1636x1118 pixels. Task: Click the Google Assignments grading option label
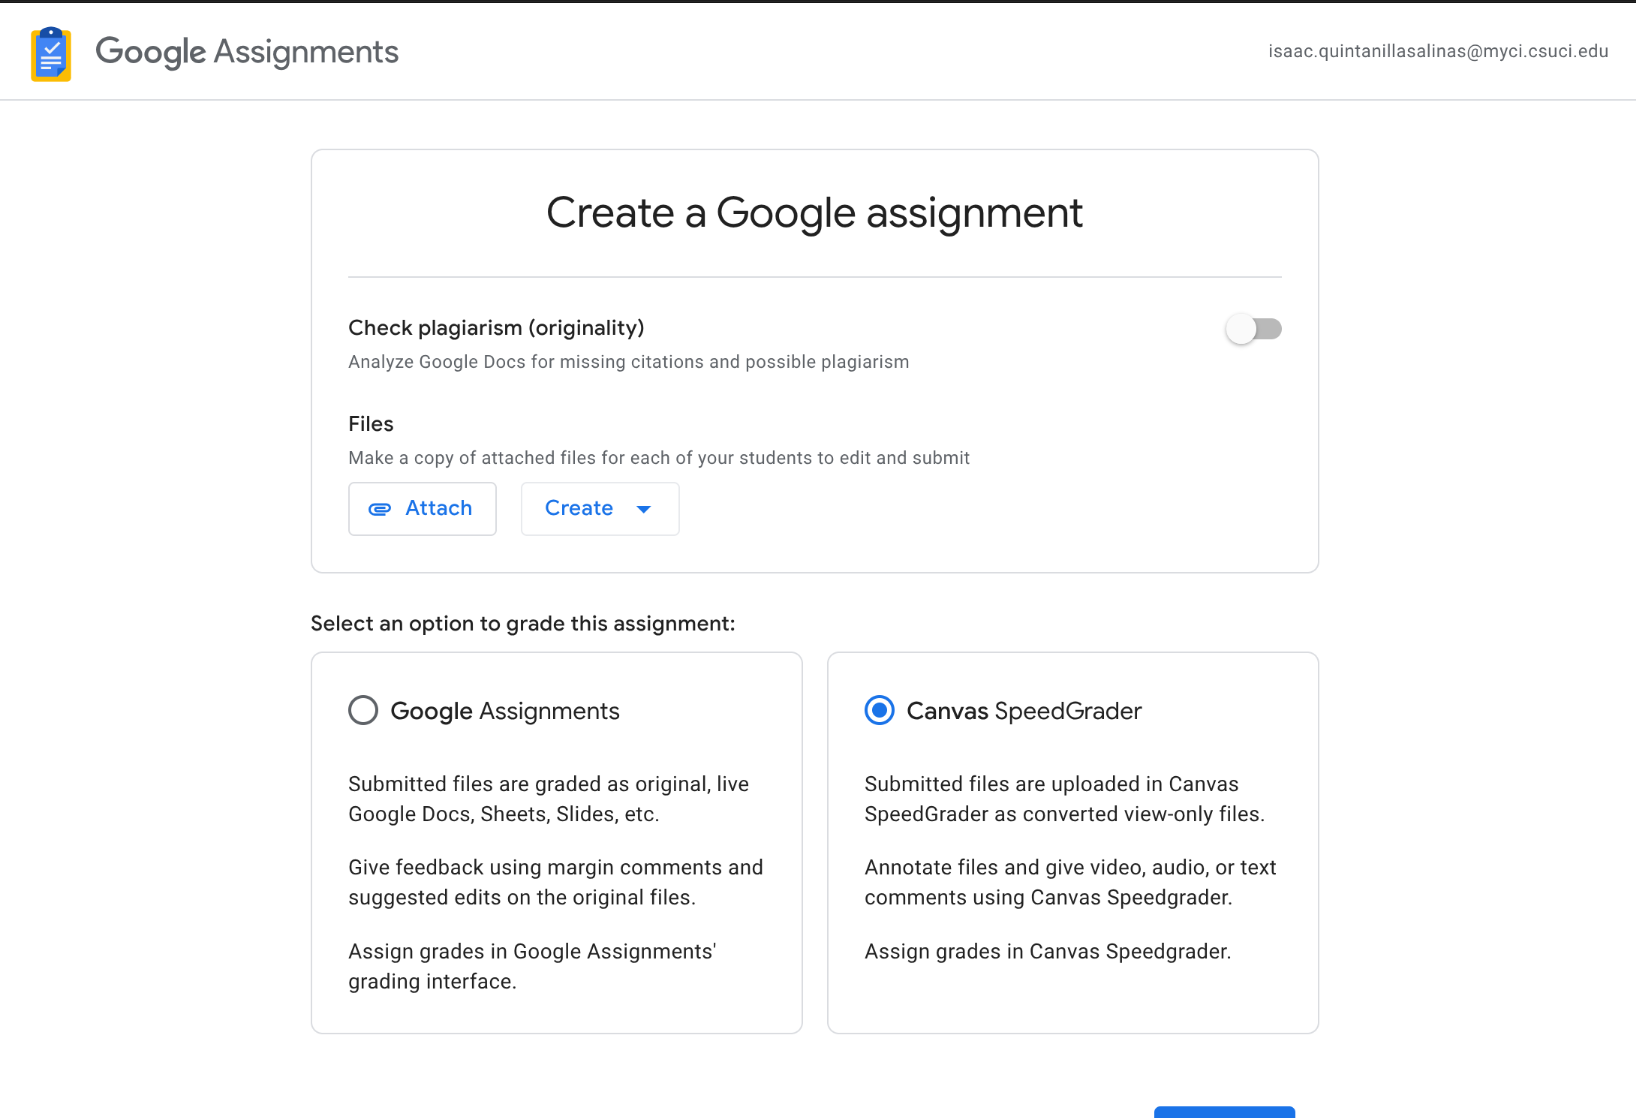click(505, 711)
